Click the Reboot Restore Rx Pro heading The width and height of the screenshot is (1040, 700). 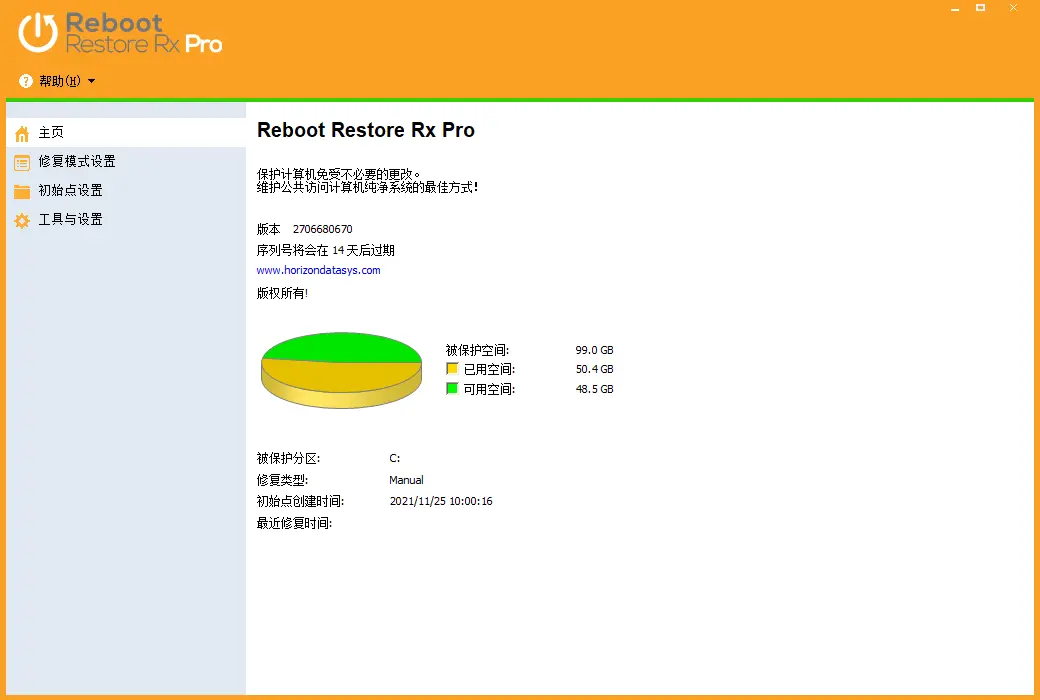tap(366, 130)
